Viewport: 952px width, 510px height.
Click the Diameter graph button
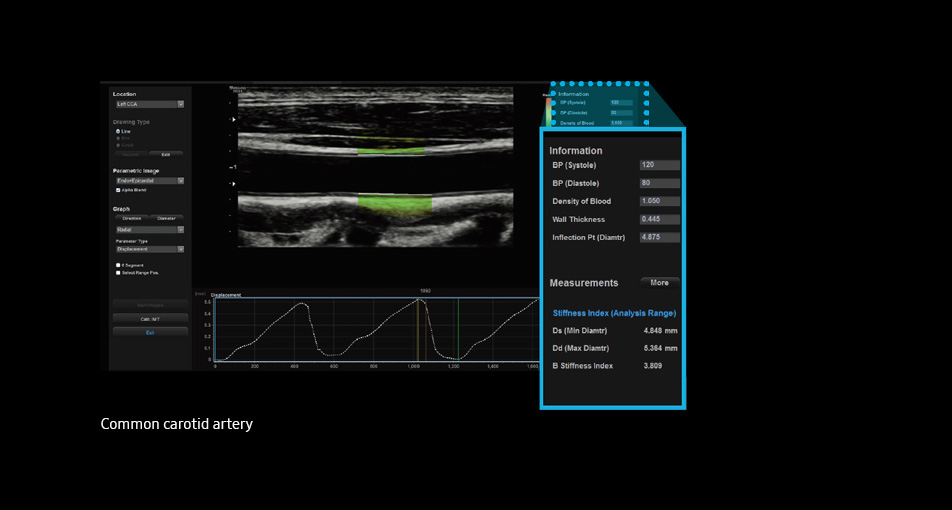coord(166,218)
